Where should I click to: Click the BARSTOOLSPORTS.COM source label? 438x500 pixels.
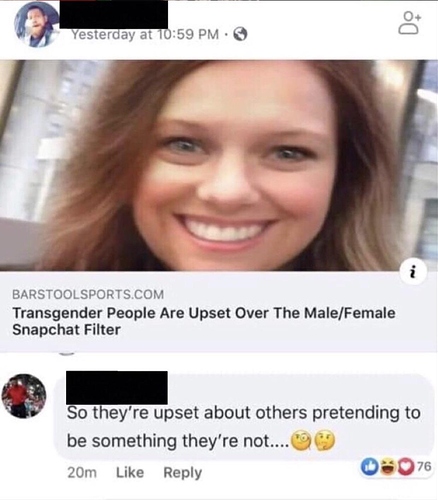pyautogui.click(x=88, y=294)
